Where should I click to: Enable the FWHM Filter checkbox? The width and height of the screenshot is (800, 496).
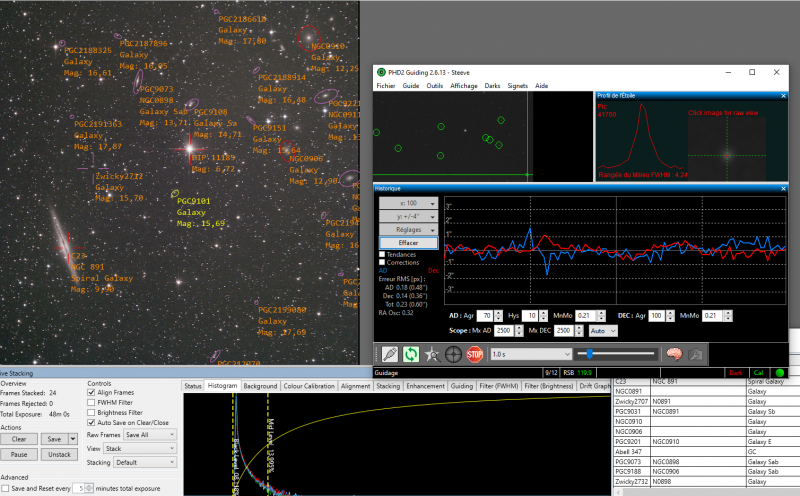pos(91,403)
